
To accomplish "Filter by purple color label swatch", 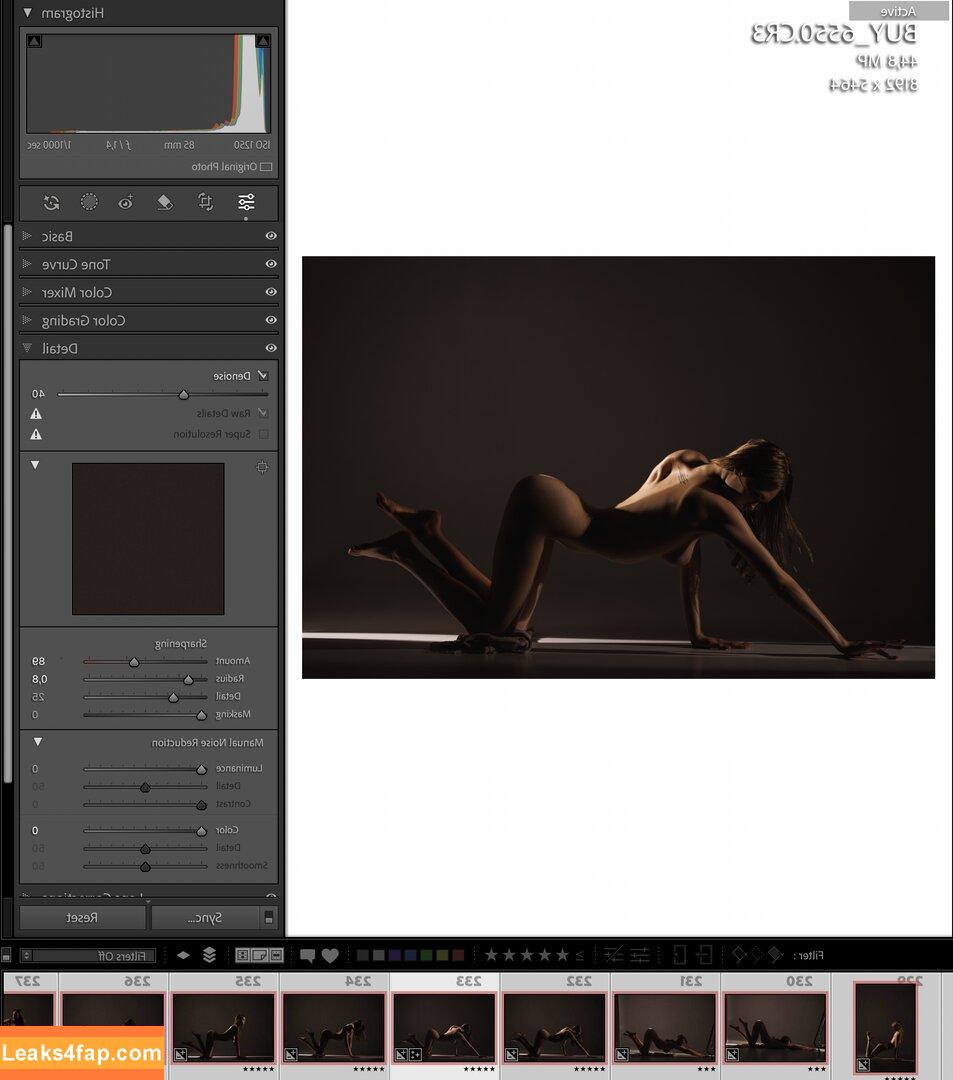I will 395,955.
